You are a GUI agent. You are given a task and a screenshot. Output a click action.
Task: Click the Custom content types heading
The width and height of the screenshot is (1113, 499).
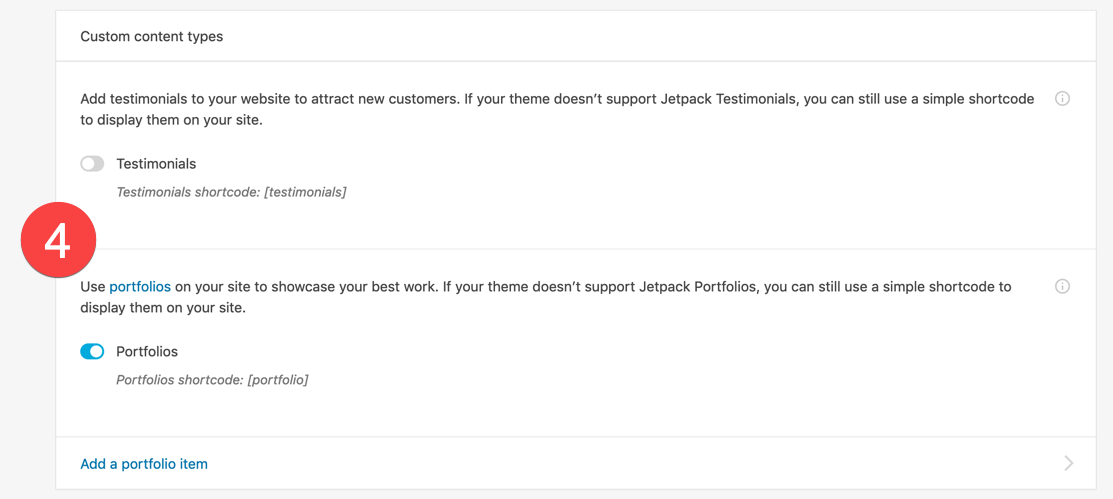[152, 37]
